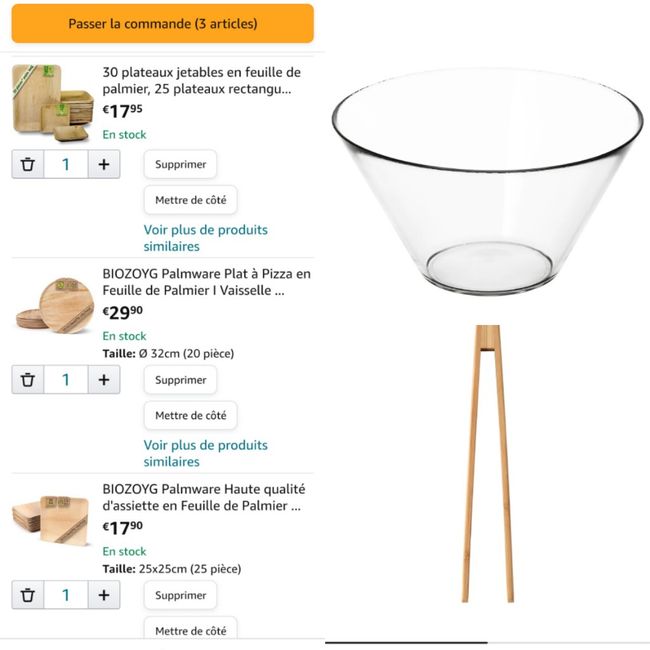Add one more BIOZOYG Haute qualité d'assiette

[x=104, y=595]
